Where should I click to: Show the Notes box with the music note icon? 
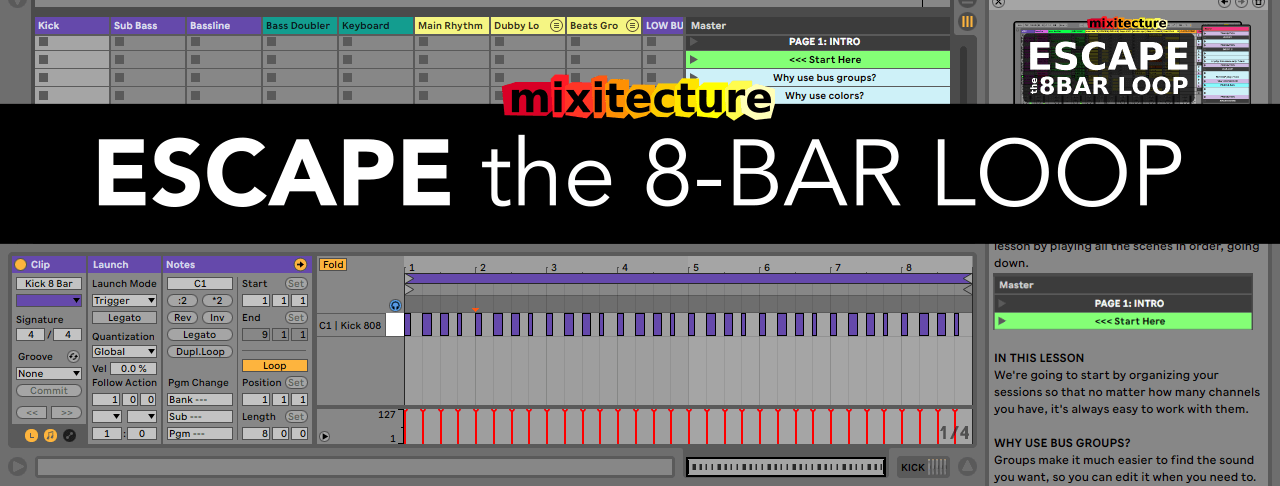50,435
